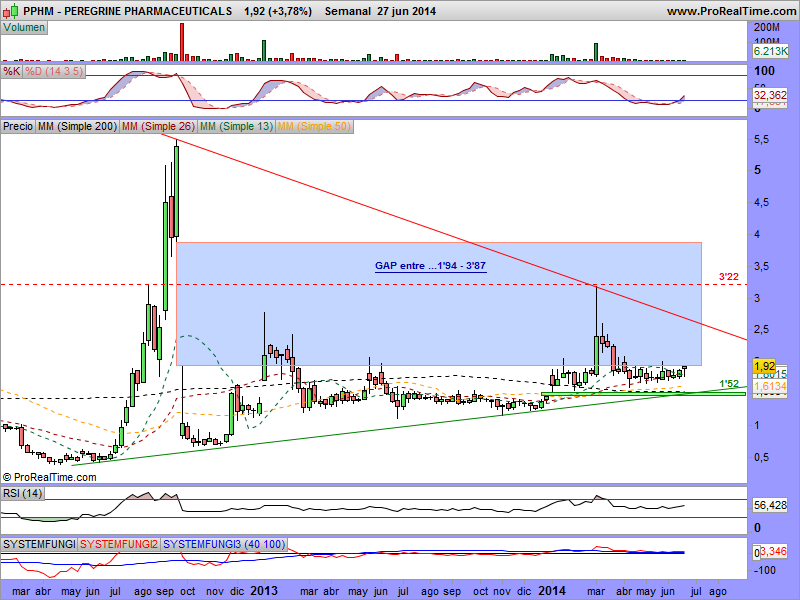Open the Precio panel label
The height and width of the screenshot is (600, 800).
[x=18, y=126]
